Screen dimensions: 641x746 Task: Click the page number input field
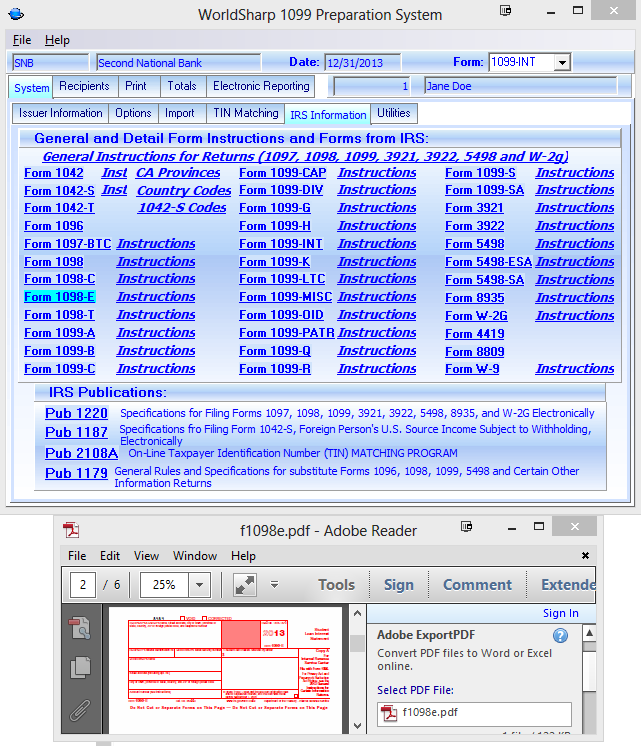81,585
